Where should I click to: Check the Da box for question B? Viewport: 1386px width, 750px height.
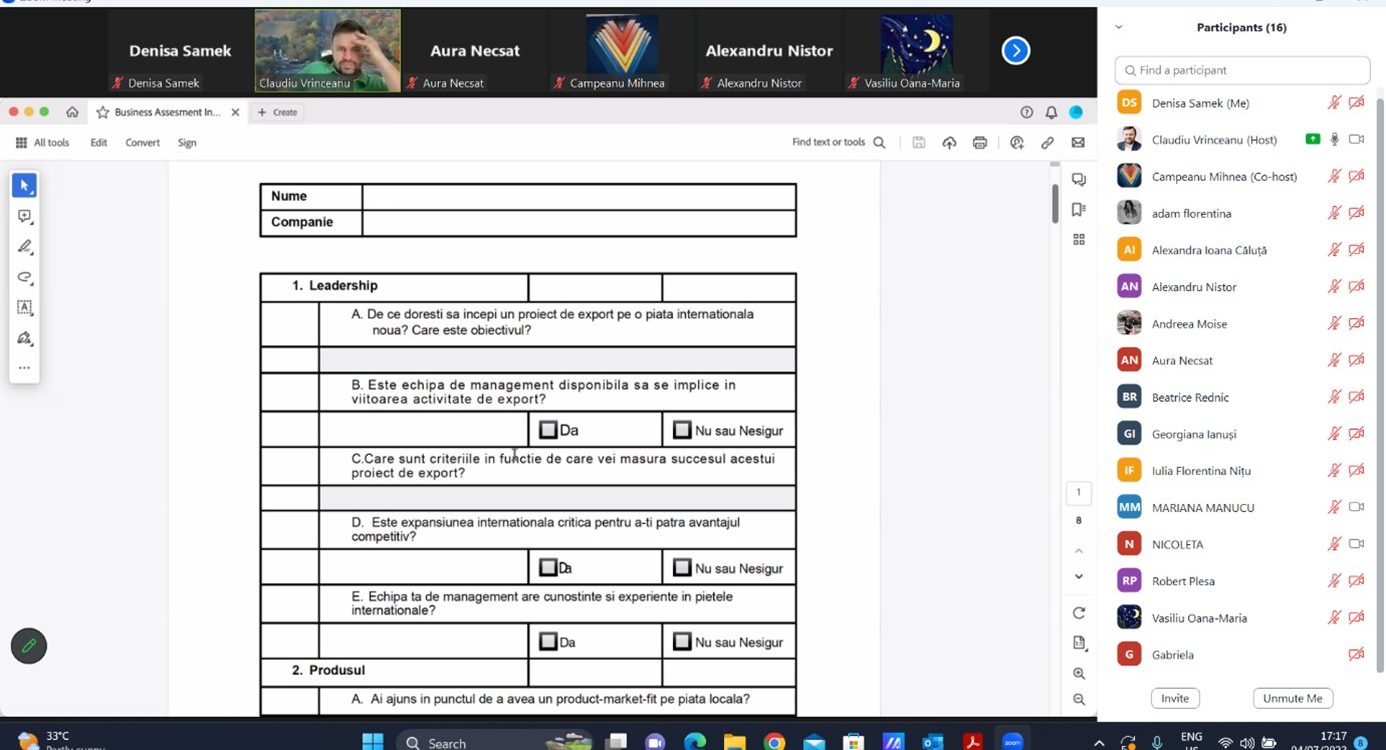tap(548, 430)
